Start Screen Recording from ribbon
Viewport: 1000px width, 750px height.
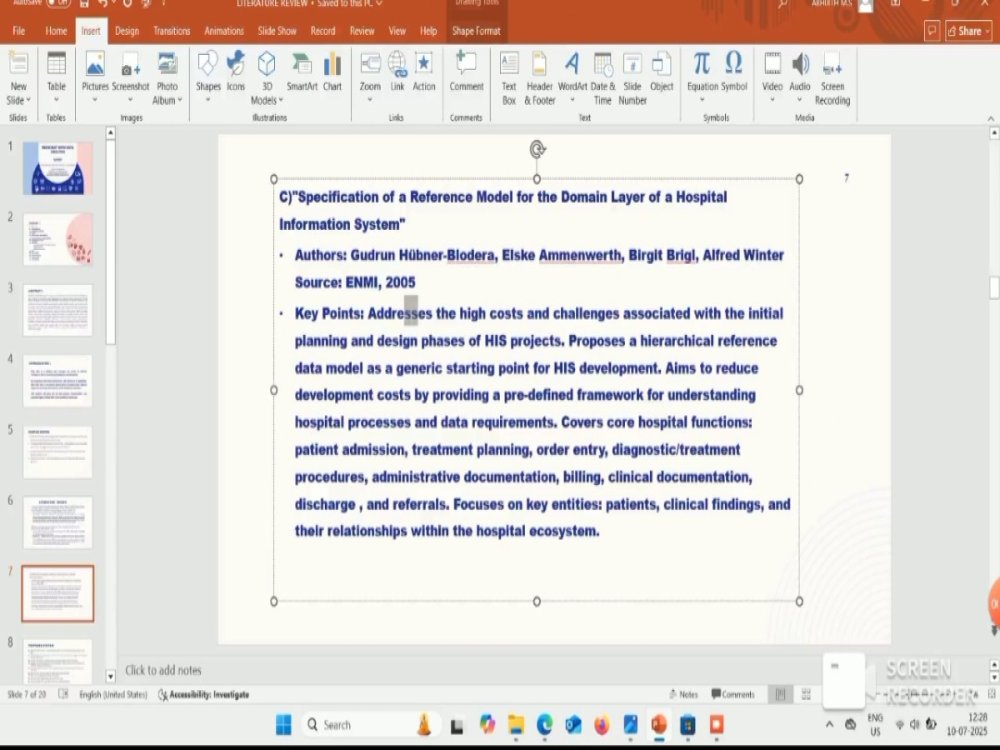[832, 78]
